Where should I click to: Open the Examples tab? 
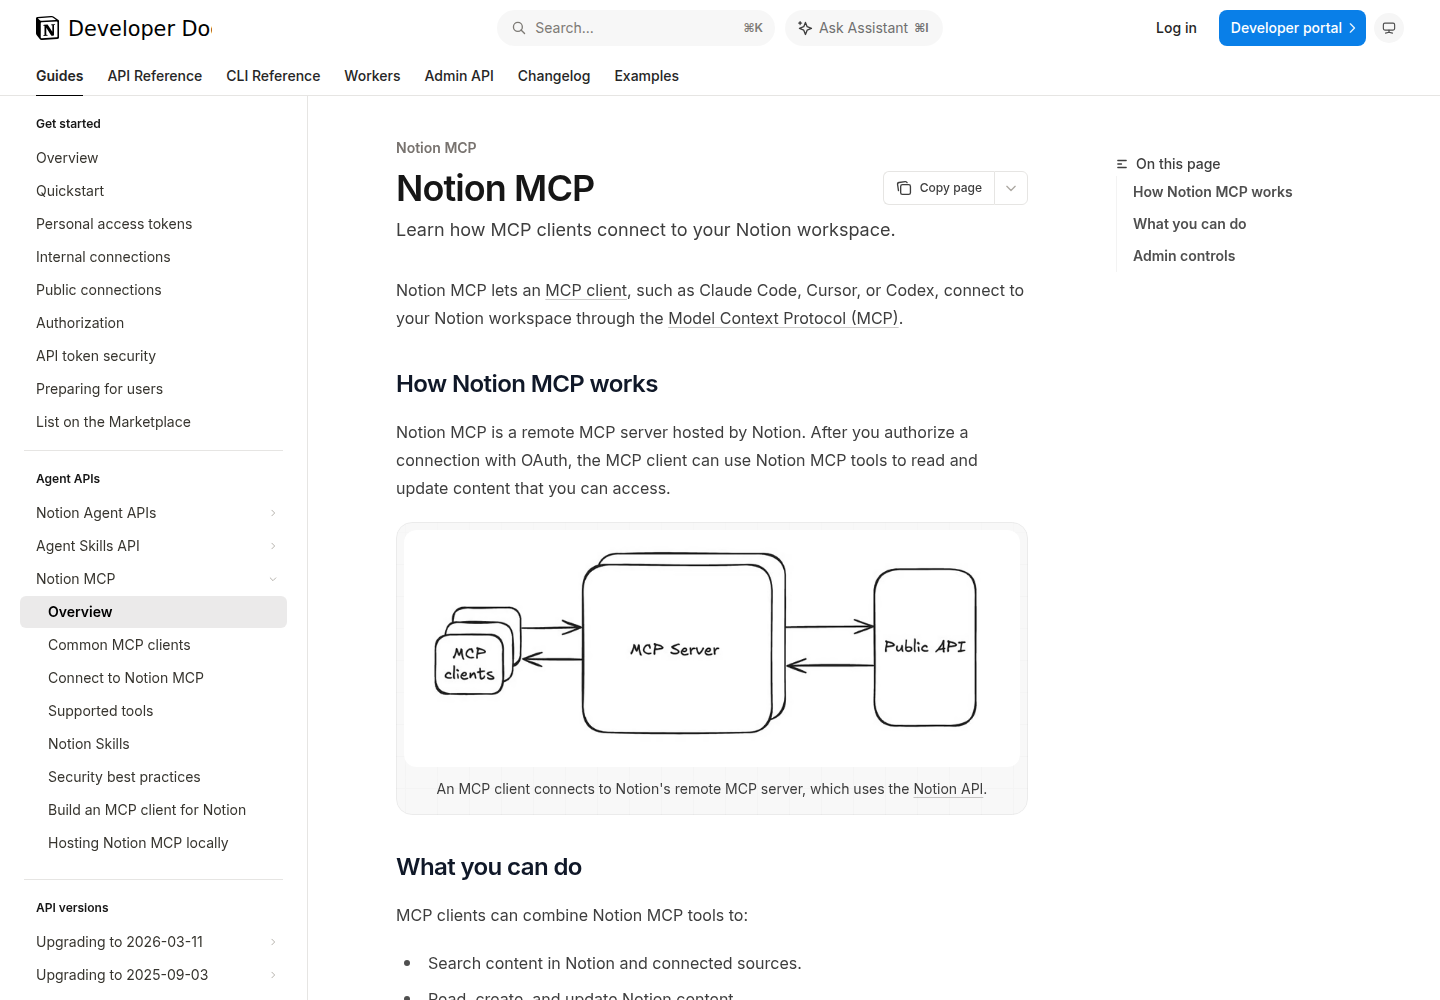tap(646, 76)
